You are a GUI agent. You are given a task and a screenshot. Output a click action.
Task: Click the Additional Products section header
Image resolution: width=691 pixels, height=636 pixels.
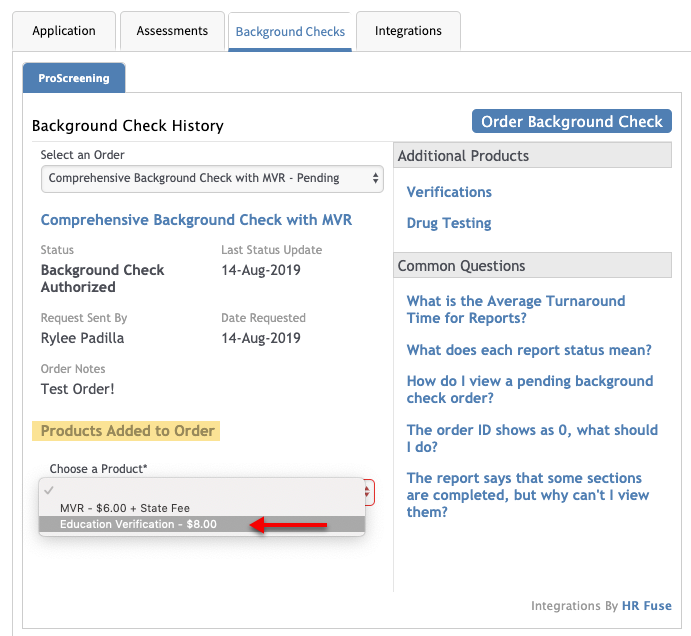tap(532, 156)
